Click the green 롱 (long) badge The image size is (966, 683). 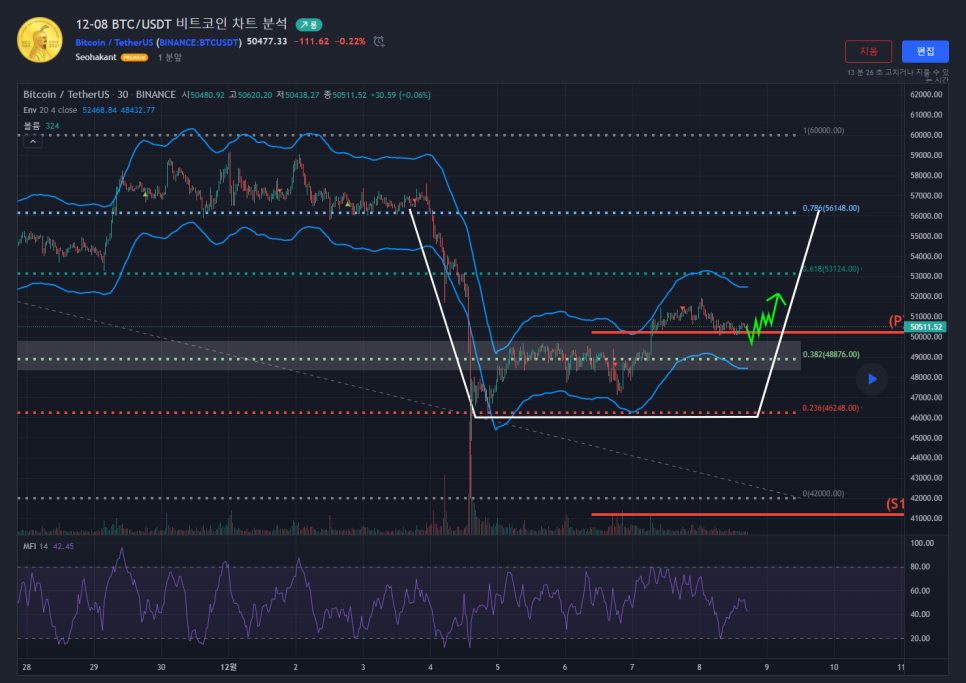click(x=309, y=24)
